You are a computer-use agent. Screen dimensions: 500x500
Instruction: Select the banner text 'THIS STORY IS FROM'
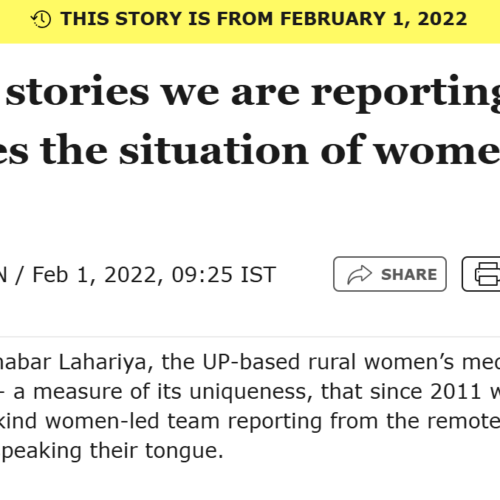tap(167, 19)
